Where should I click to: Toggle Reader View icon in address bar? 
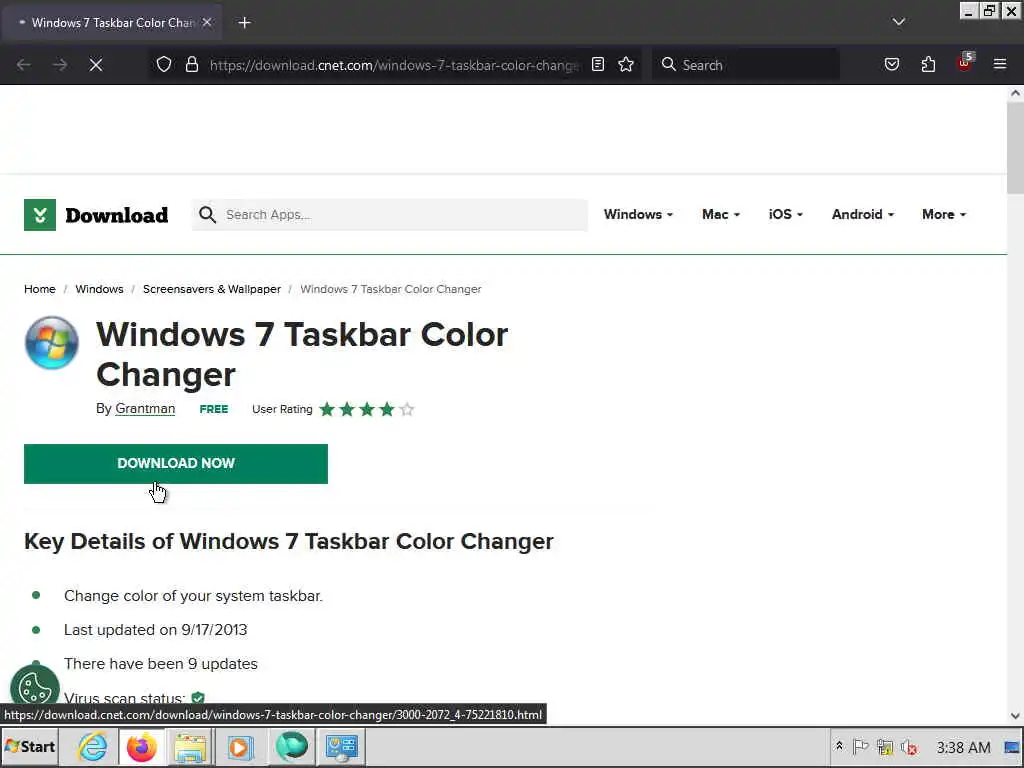click(x=598, y=64)
